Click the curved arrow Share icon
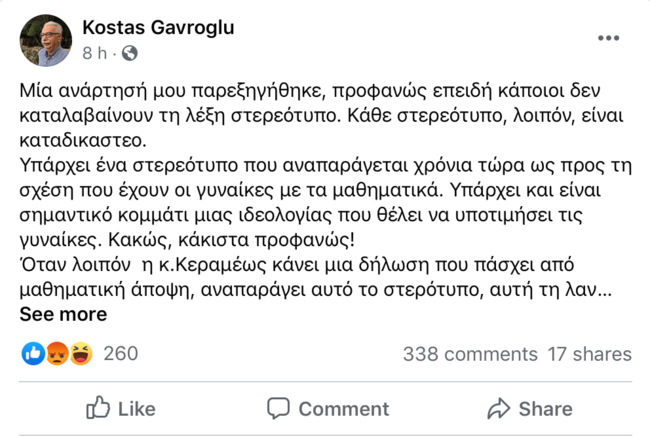Image resolution: width=650 pixels, height=436 pixels. 498,408
